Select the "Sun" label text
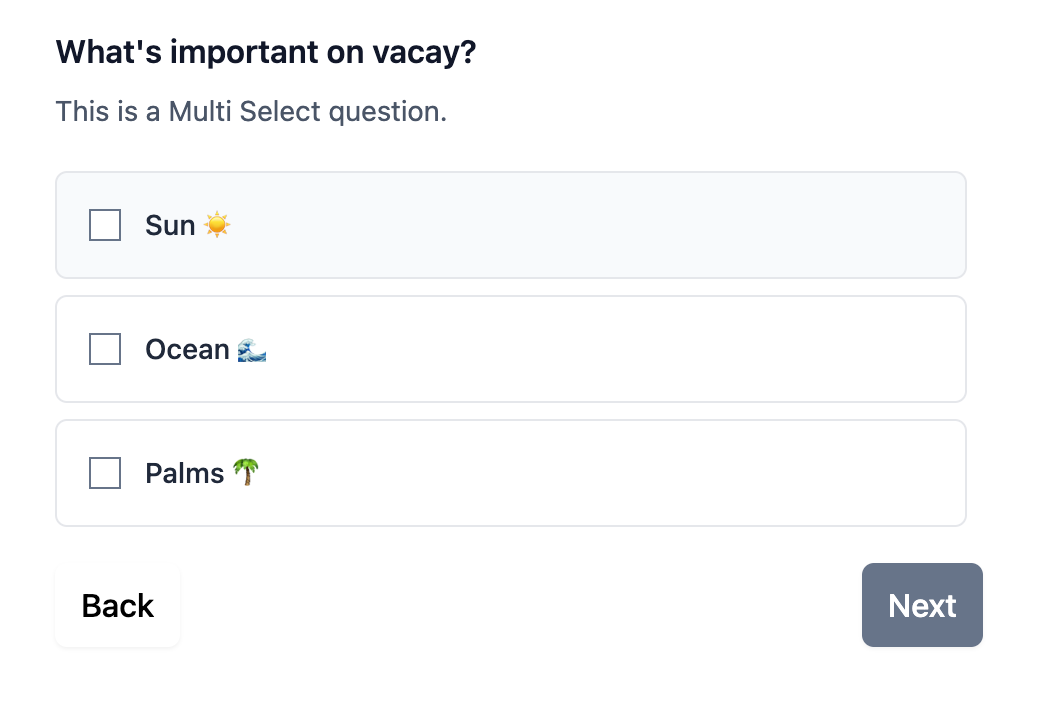Screen dimensions: 1042x720 point(170,225)
